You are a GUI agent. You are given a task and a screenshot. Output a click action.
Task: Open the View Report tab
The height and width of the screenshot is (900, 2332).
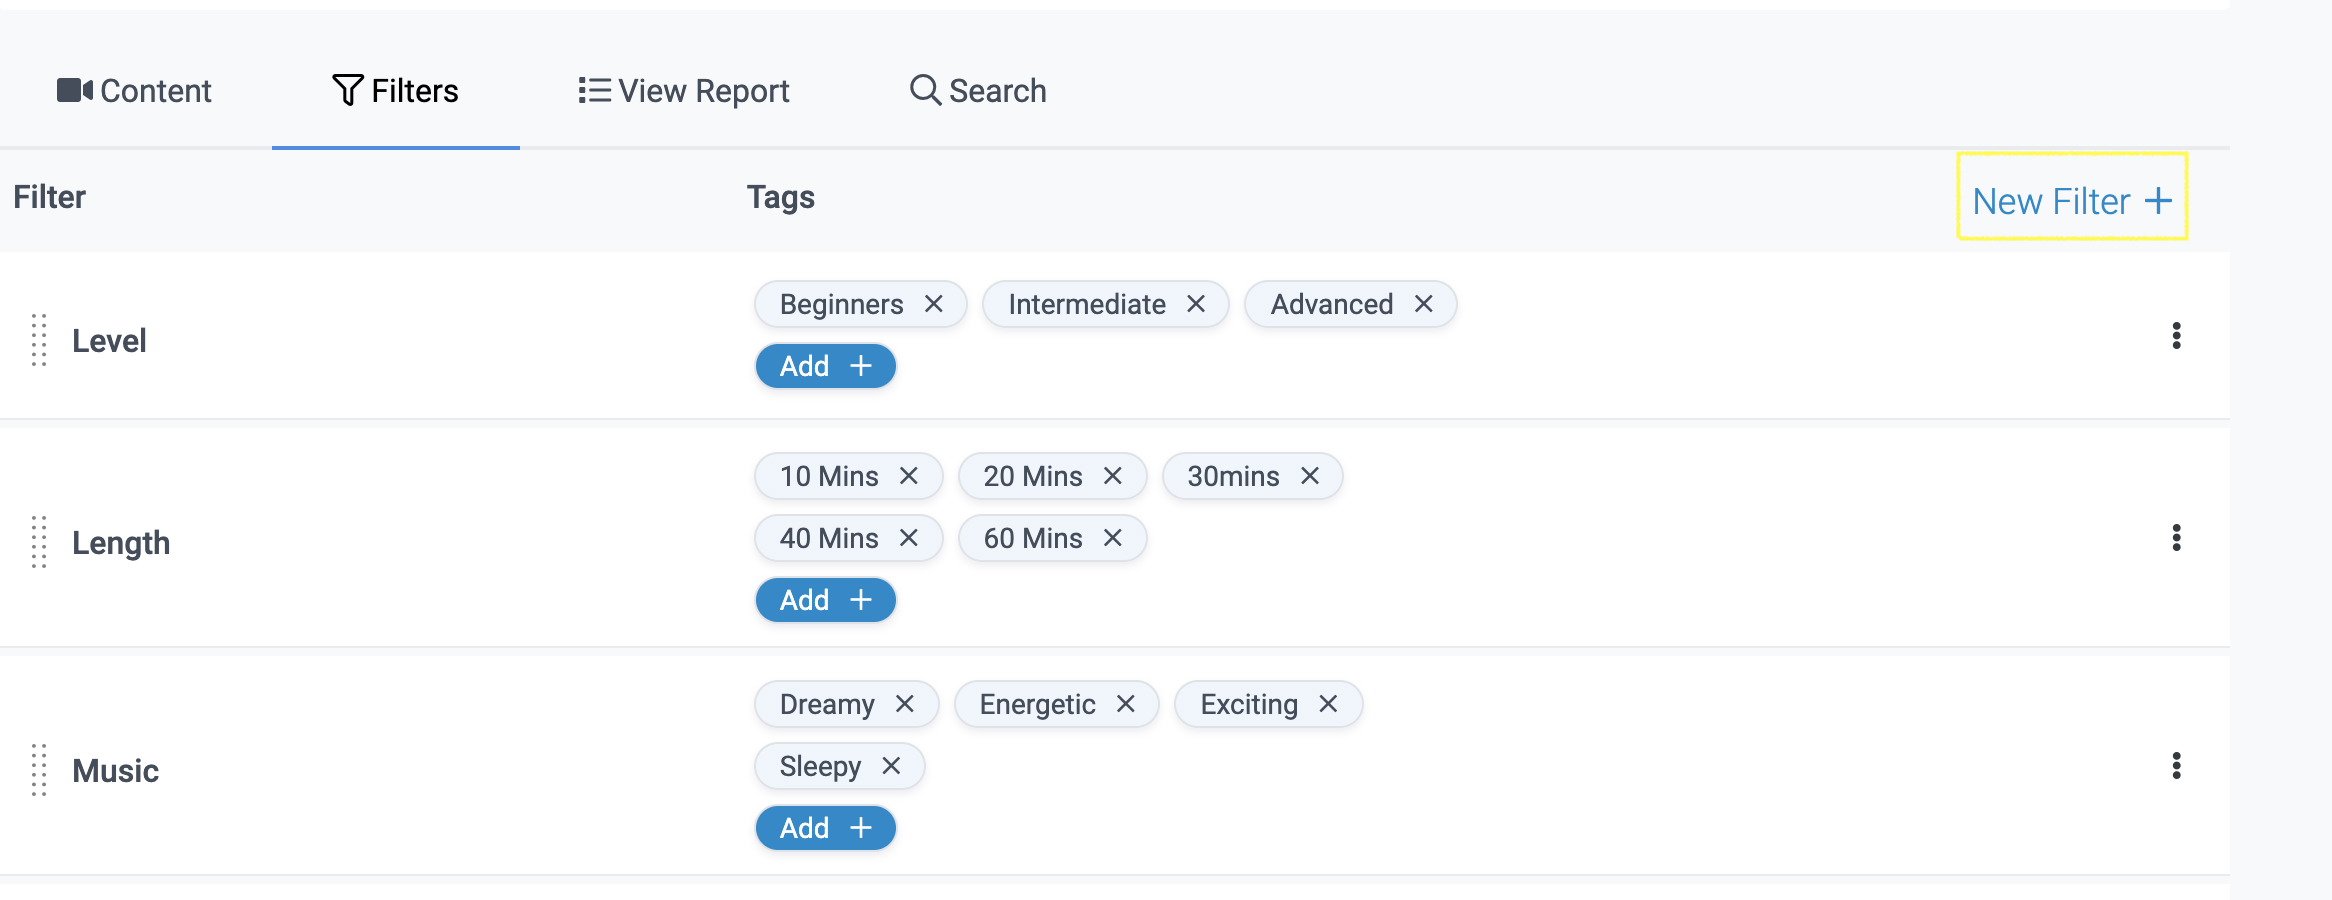click(684, 91)
